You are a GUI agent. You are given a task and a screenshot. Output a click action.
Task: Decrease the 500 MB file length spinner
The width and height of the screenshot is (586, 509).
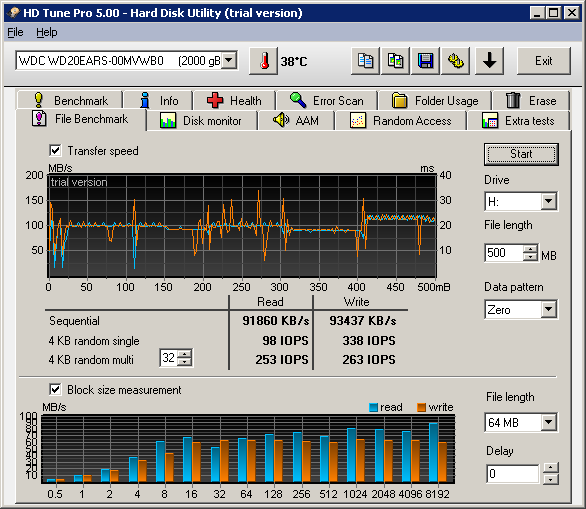coord(530,257)
